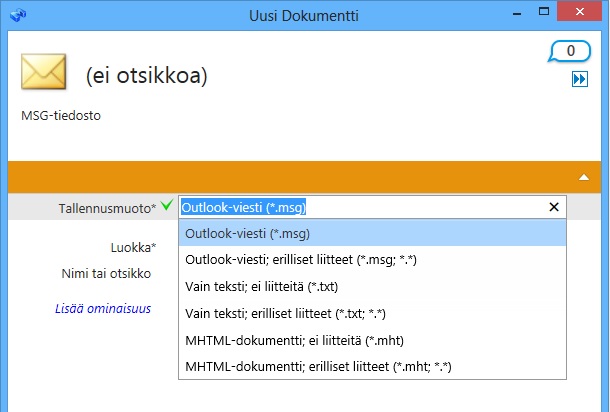610x412 pixels.
Task: Click the blue double-arrow skip icon
Action: click(x=580, y=79)
